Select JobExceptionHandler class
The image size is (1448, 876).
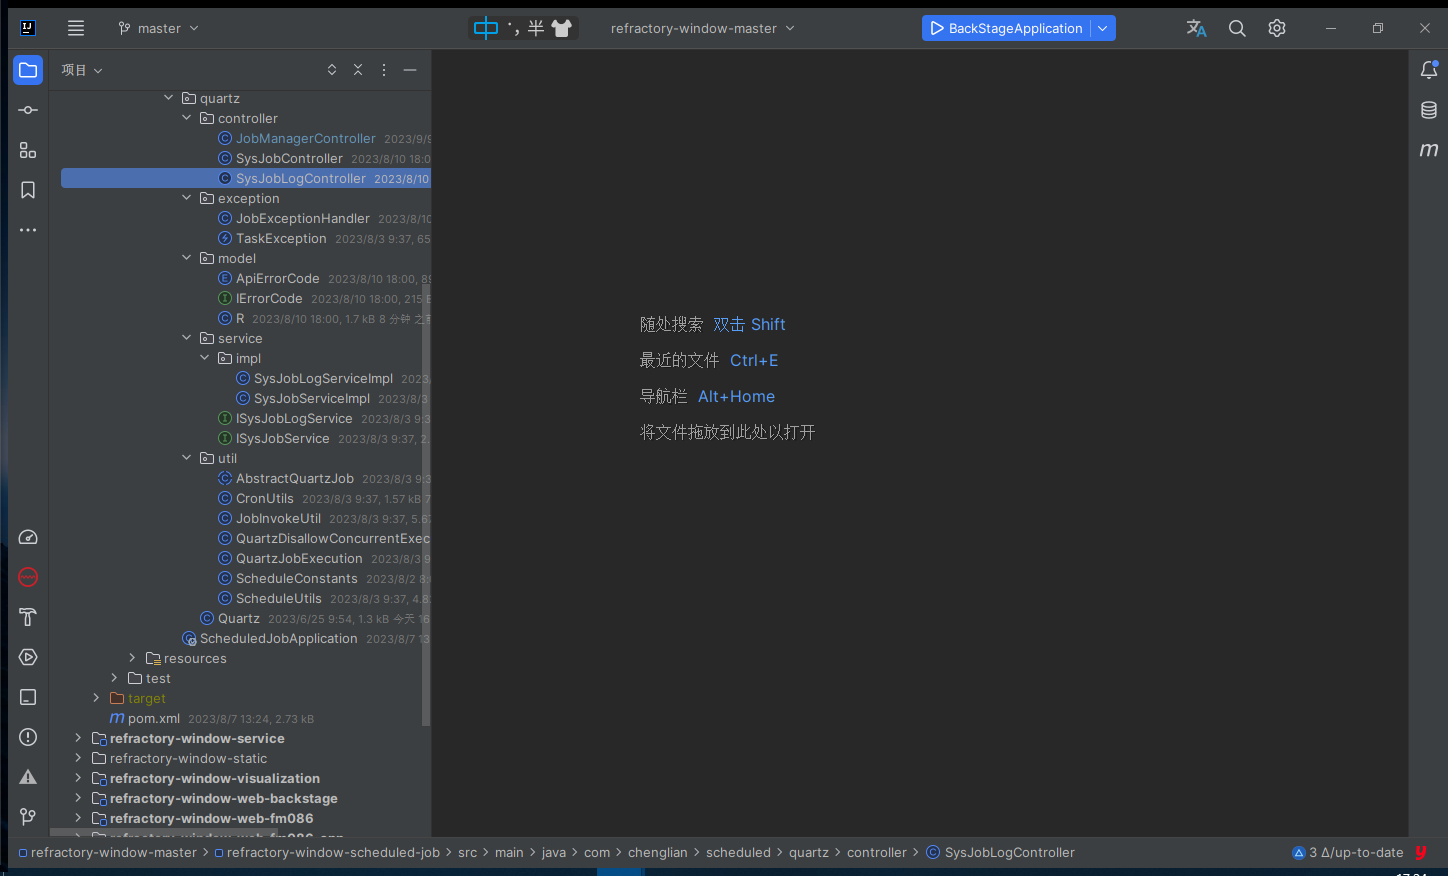tap(302, 218)
